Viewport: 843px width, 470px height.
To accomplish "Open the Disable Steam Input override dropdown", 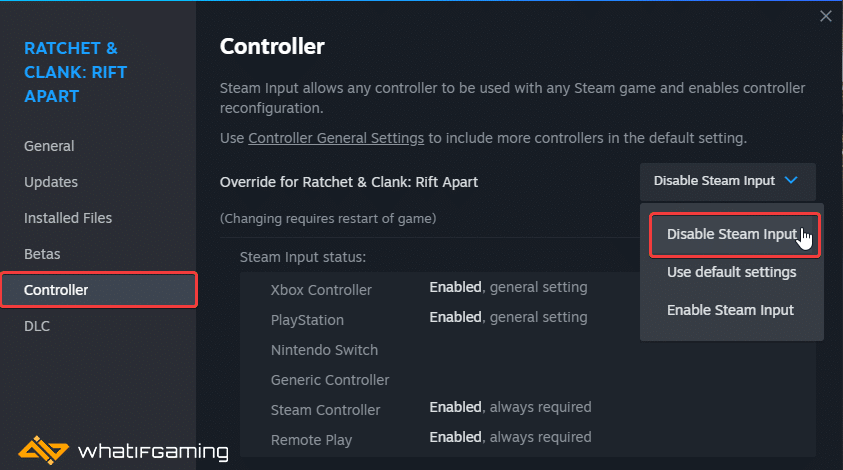I will pyautogui.click(x=727, y=181).
